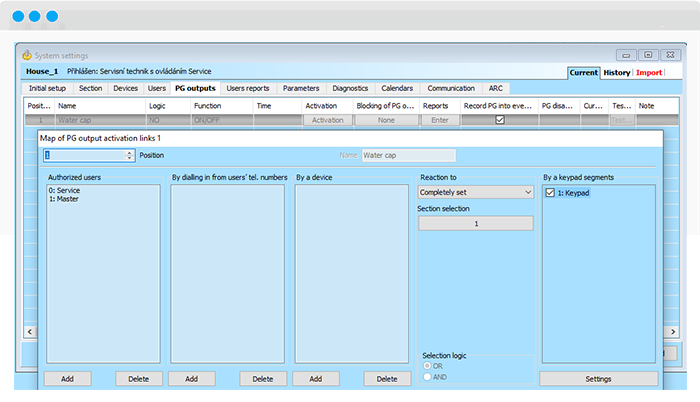
Task: Select the AND selection logic radio
Action: click(x=428, y=376)
